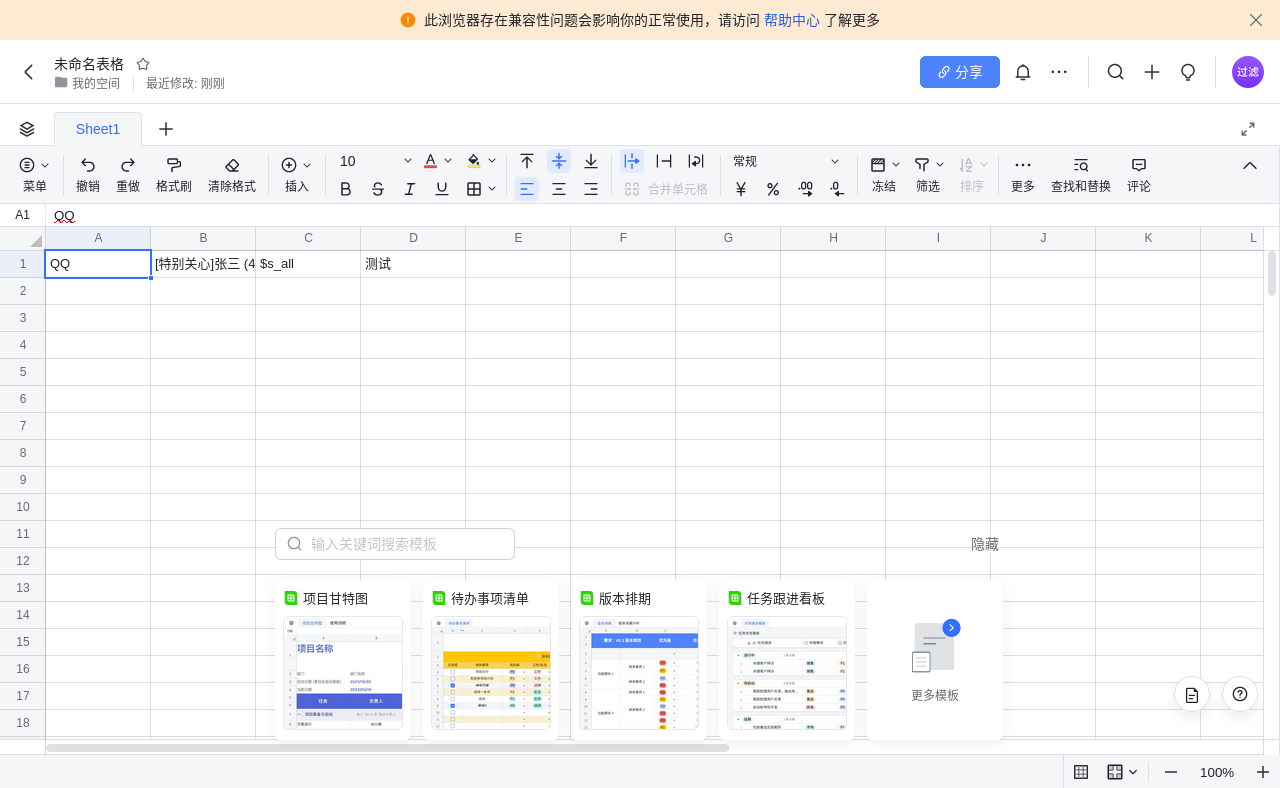Open the 任务跟进看板 template
Screen dimensions: 1280x788
click(x=787, y=660)
